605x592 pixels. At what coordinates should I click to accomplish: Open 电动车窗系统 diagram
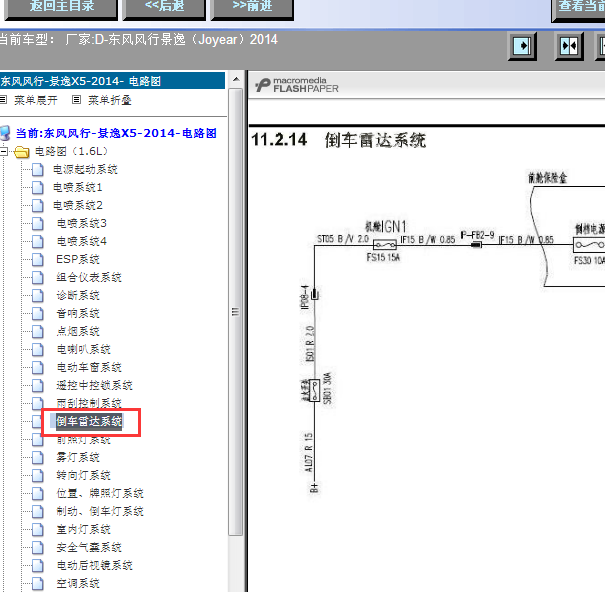pyautogui.click(x=89, y=367)
